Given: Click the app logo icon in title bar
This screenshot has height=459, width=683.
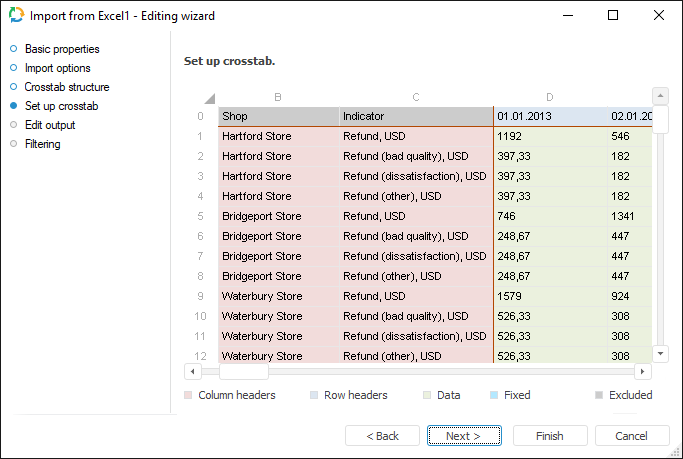Looking at the screenshot, I should click(x=16, y=16).
